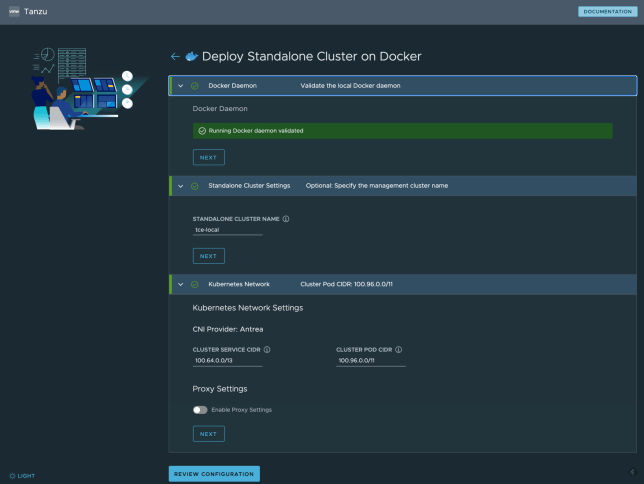This screenshot has height=484, width=644.
Task: Click 'Optional: Specify the management cluster name' text
Action: pyautogui.click(x=377, y=186)
